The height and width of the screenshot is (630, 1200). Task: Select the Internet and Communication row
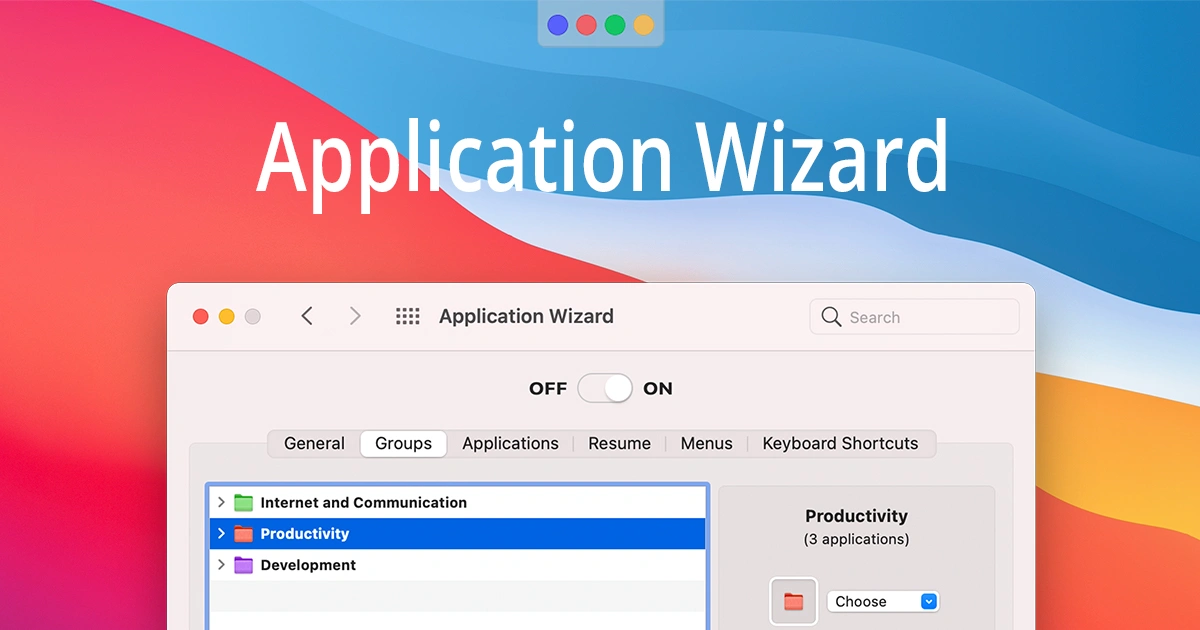[x=457, y=502]
